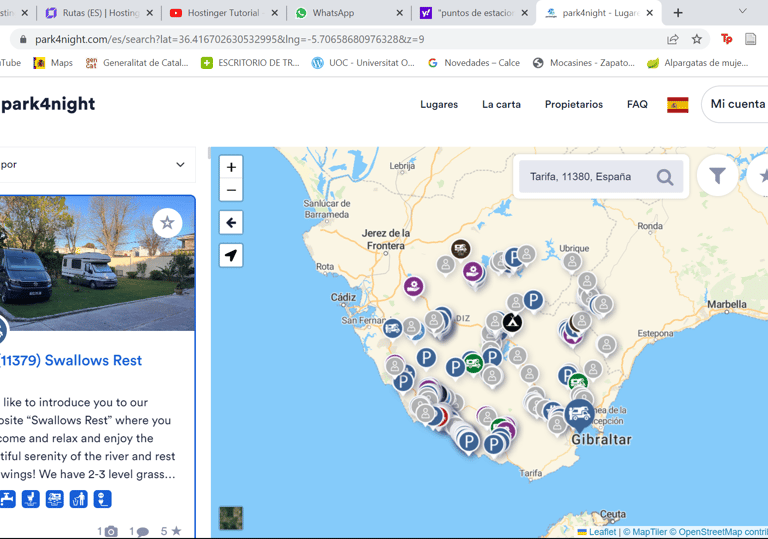Viewport: 768px width, 539px height.
Task: Toggle the satellite map layer thumbnail
Action: point(231,517)
